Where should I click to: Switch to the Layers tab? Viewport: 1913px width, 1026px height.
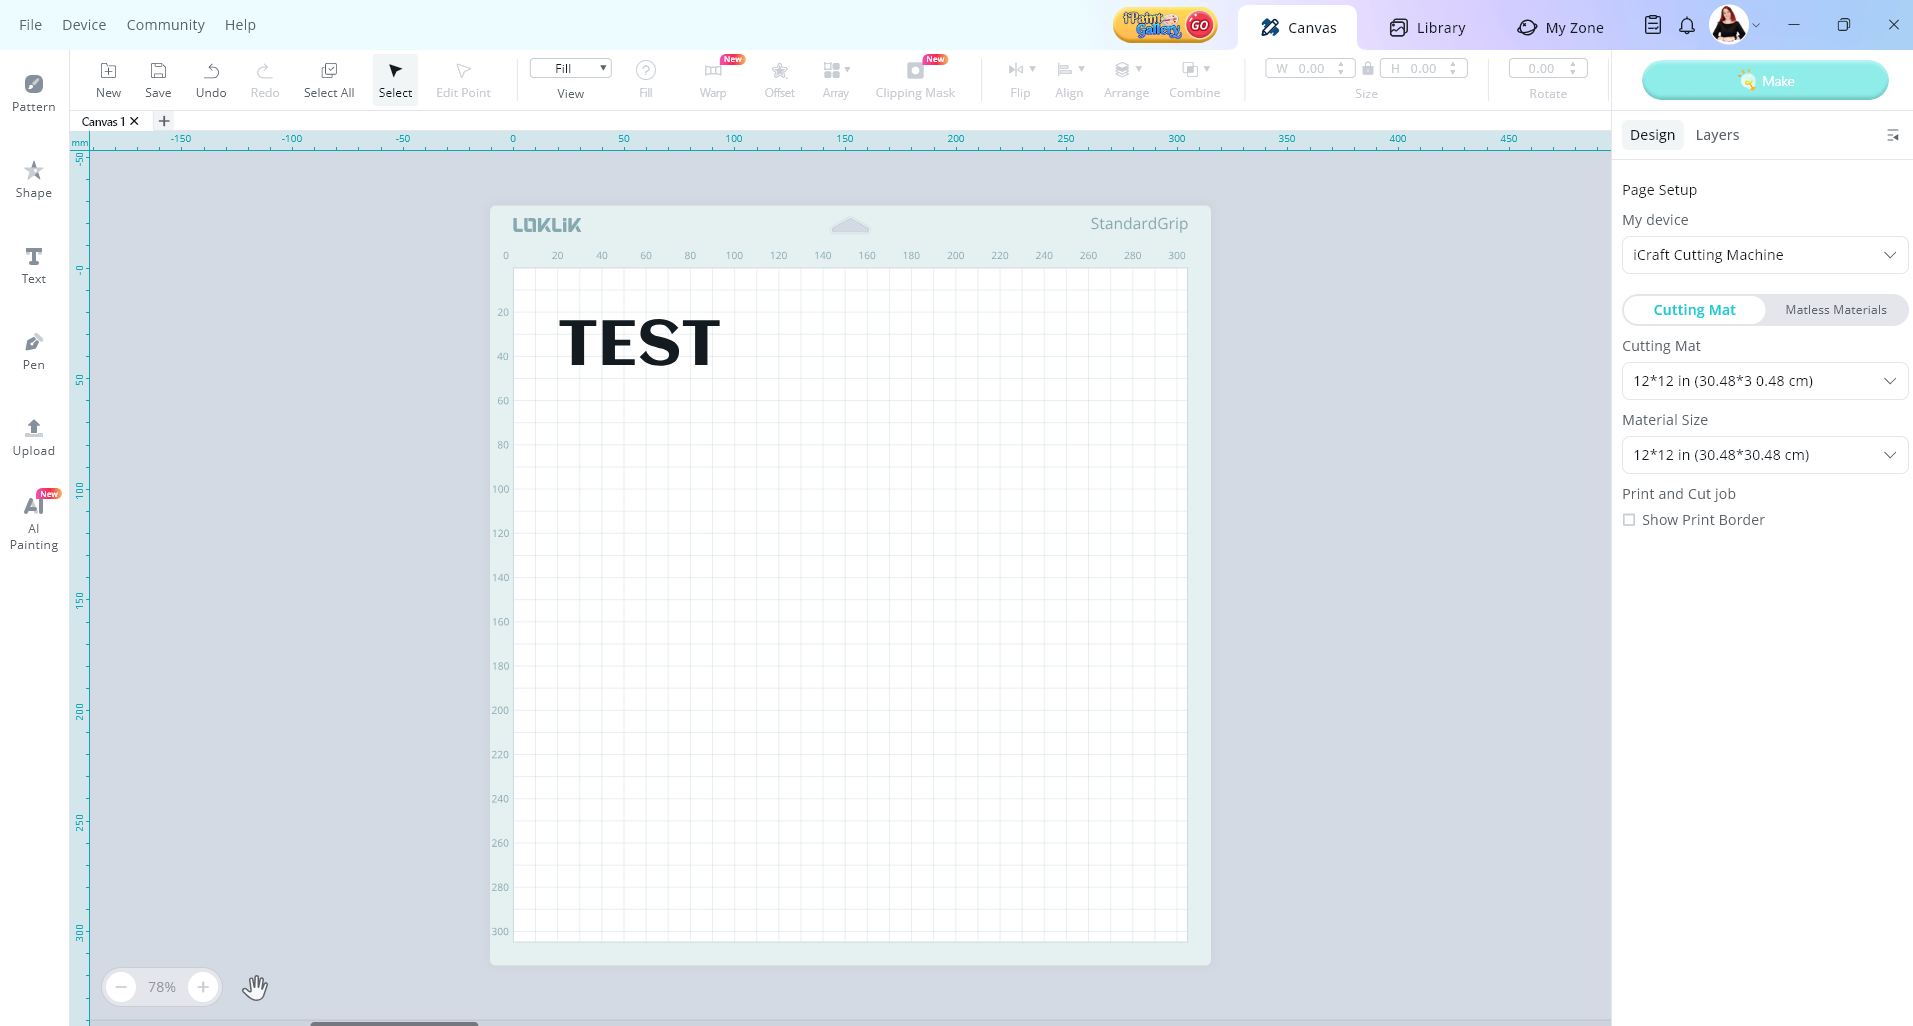click(1717, 135)
